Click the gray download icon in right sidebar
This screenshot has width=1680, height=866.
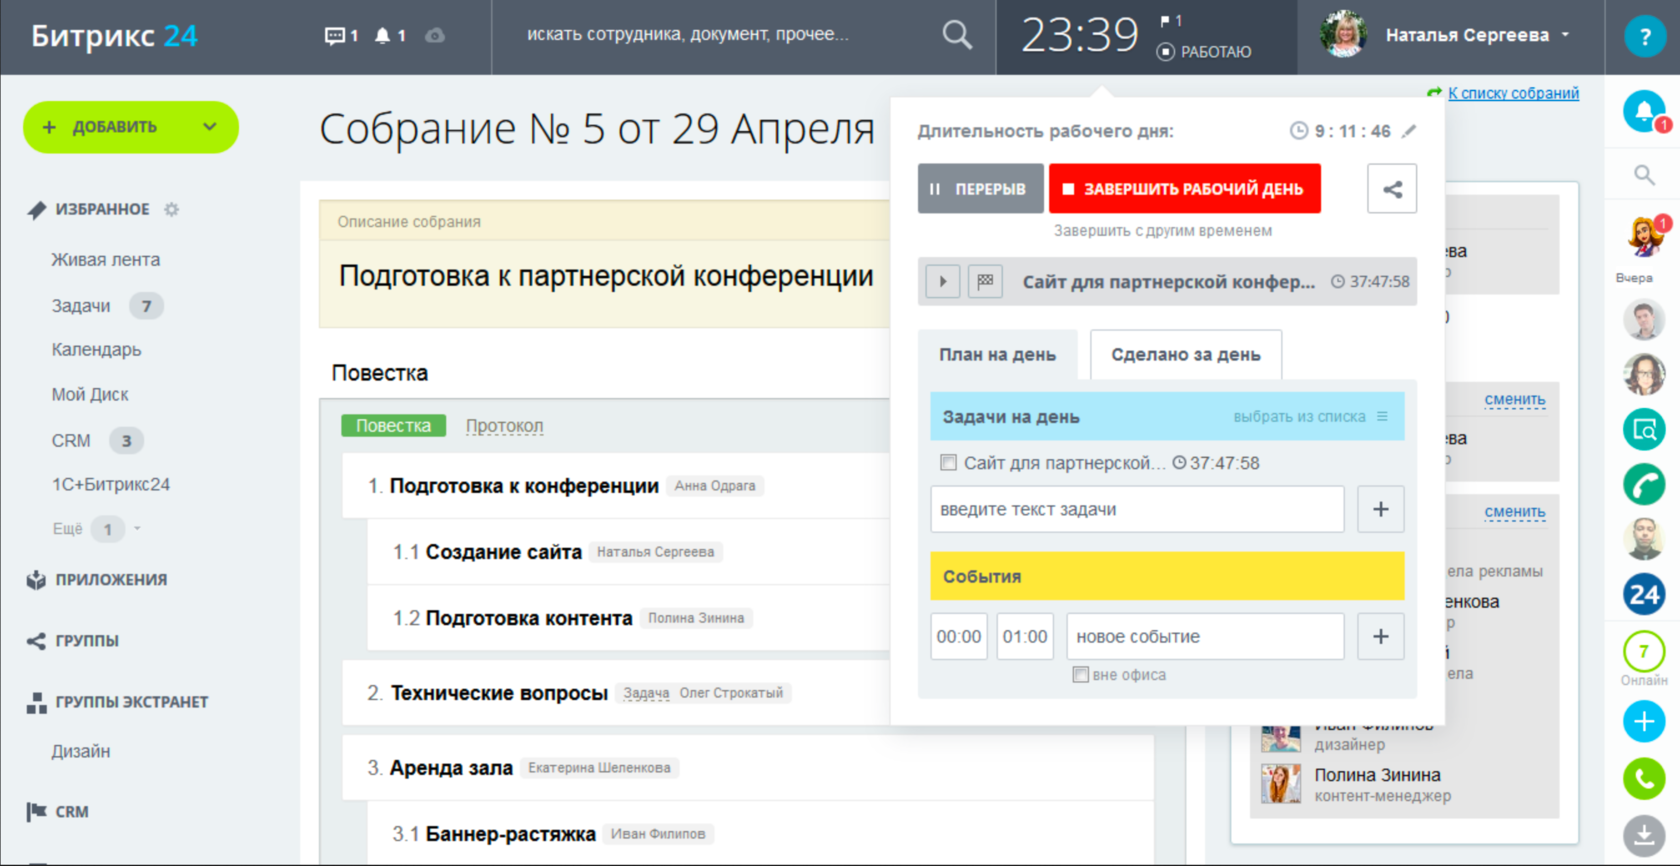pos(1644,835)
